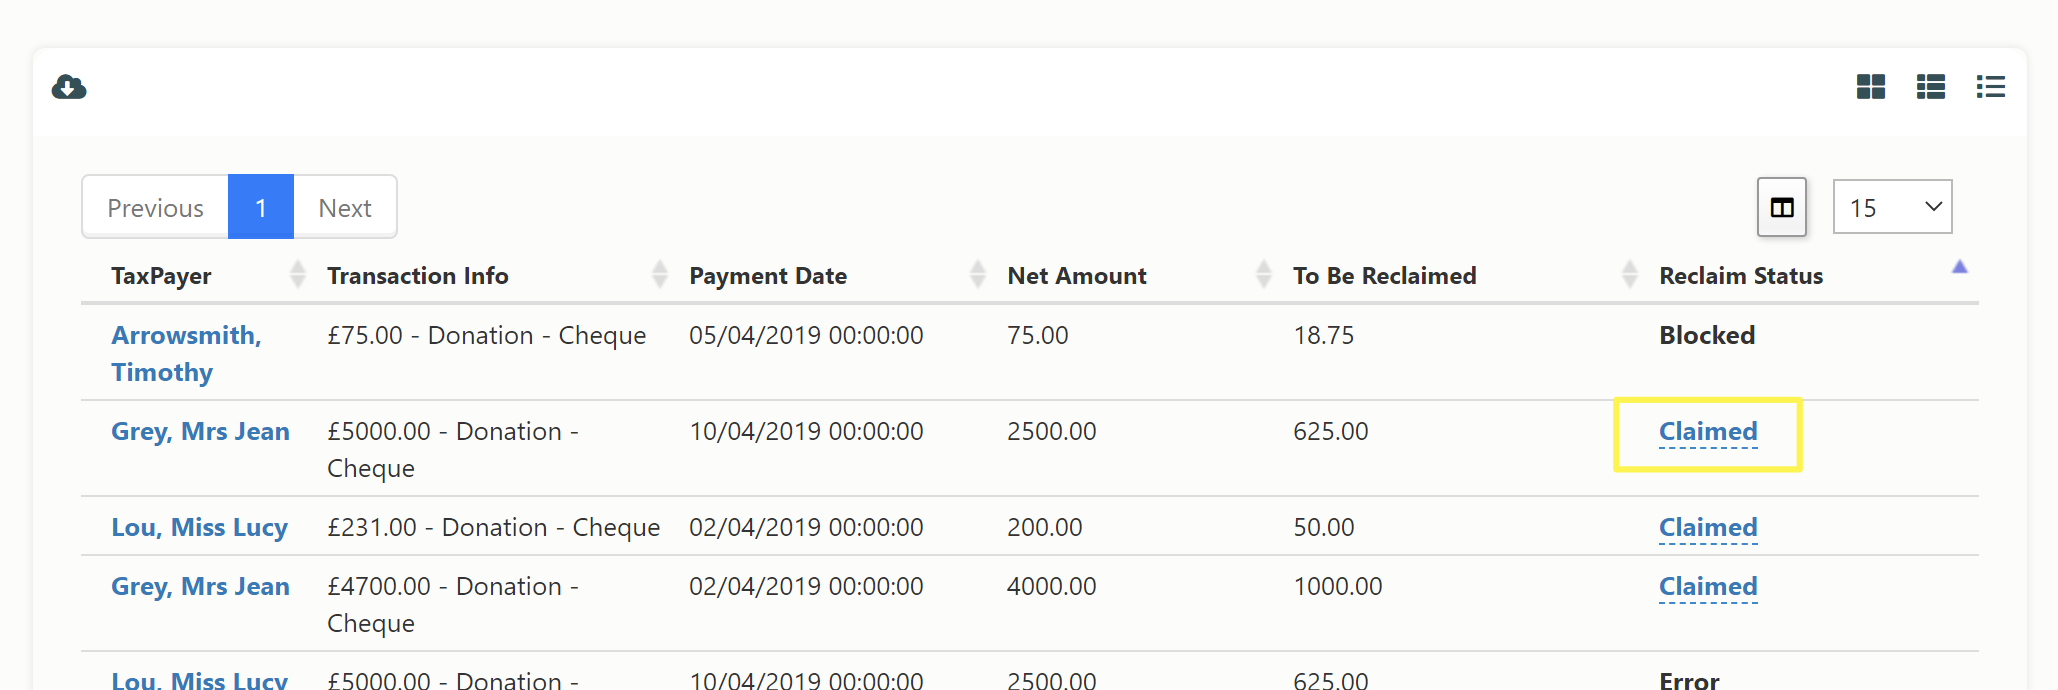2058x690 pixels.
Task: Click the cloud download icon
Action: click(69, 87)
